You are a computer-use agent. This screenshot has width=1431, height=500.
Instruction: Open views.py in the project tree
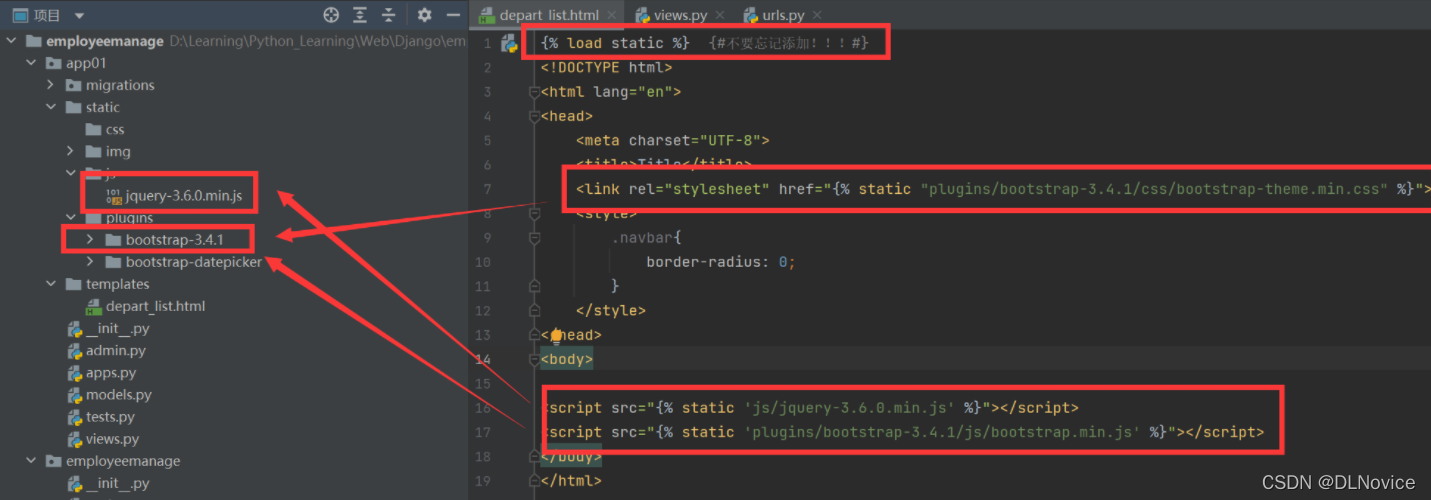(112, 439)
